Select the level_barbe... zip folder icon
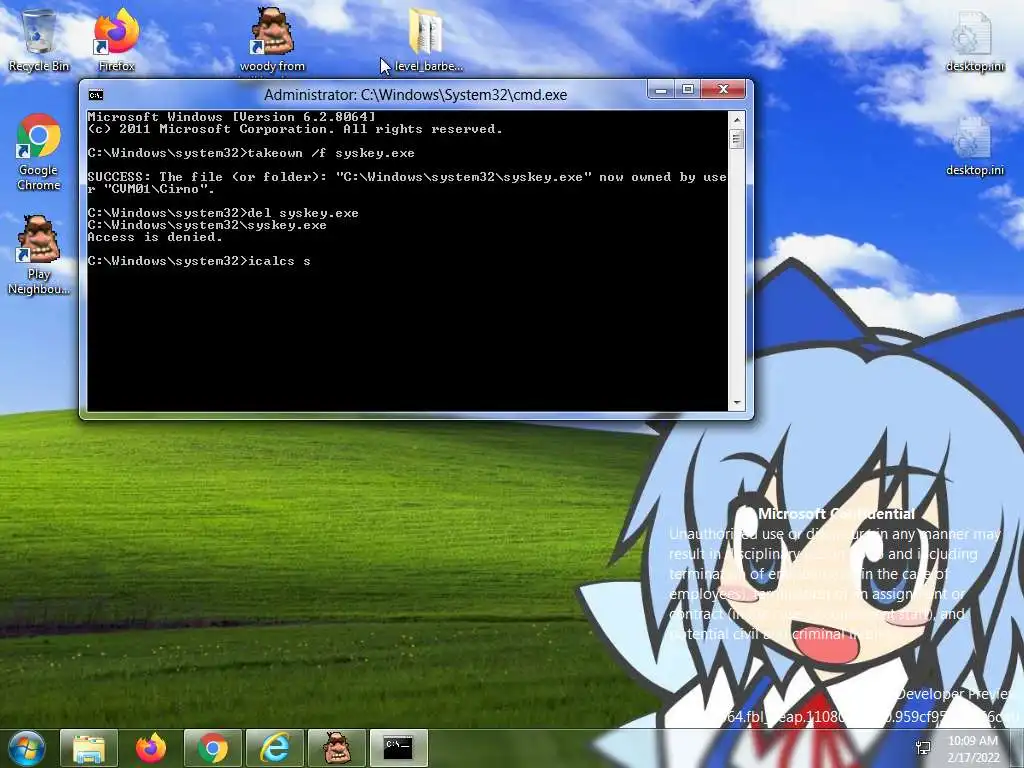 pos(428,40)
